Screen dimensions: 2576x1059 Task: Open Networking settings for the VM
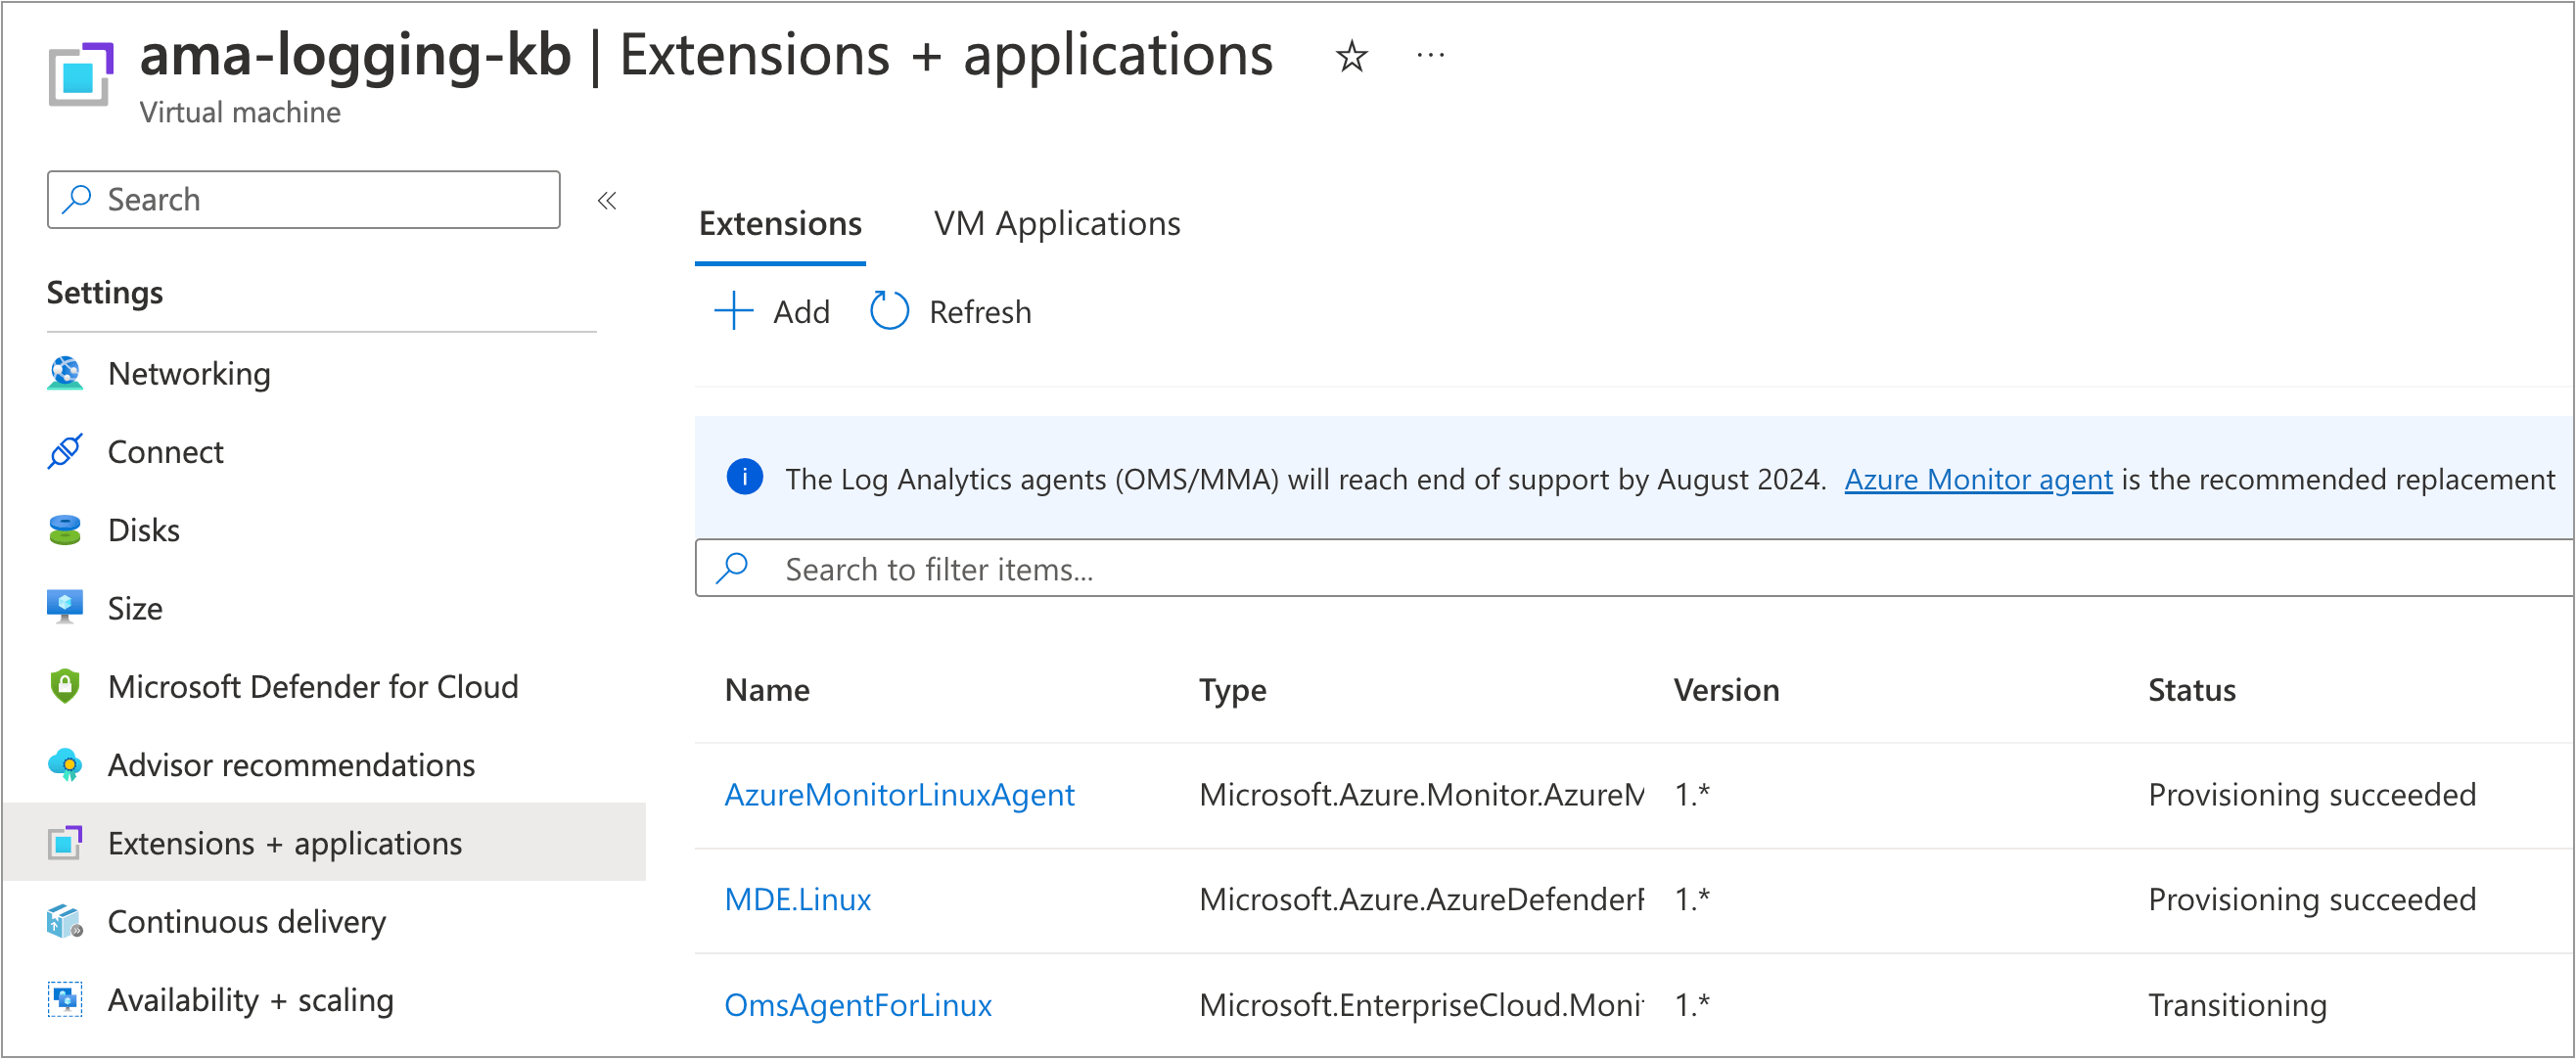coord(188,374)
